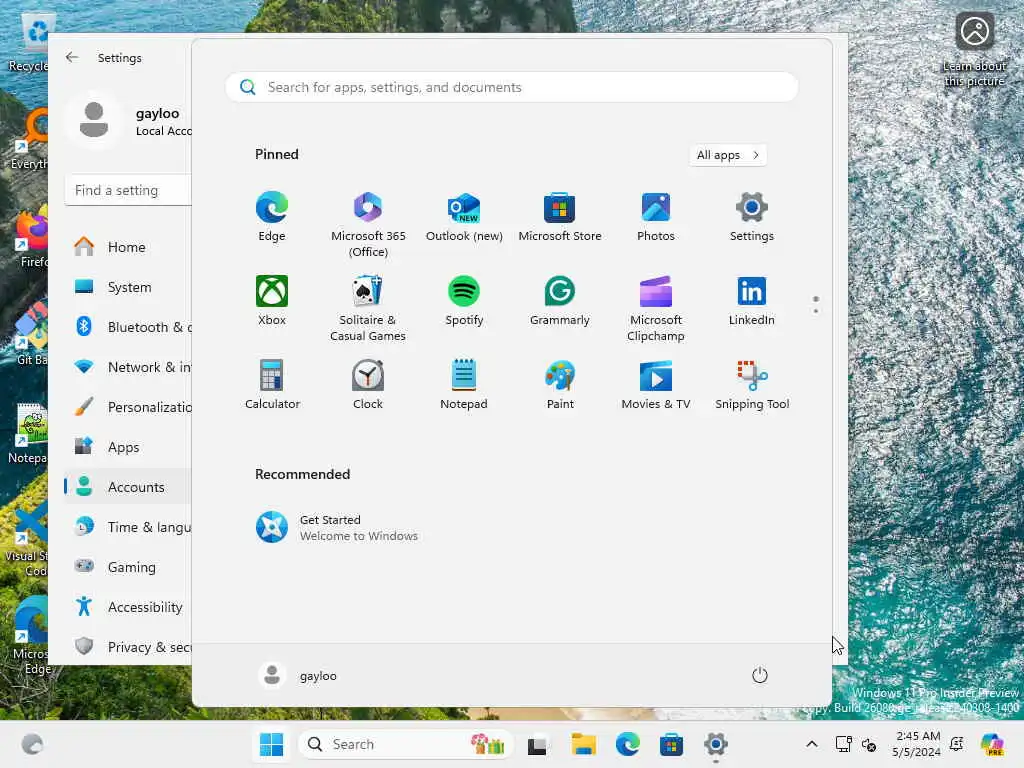Open Learn about this picture desktop icon

pos(974,50)
